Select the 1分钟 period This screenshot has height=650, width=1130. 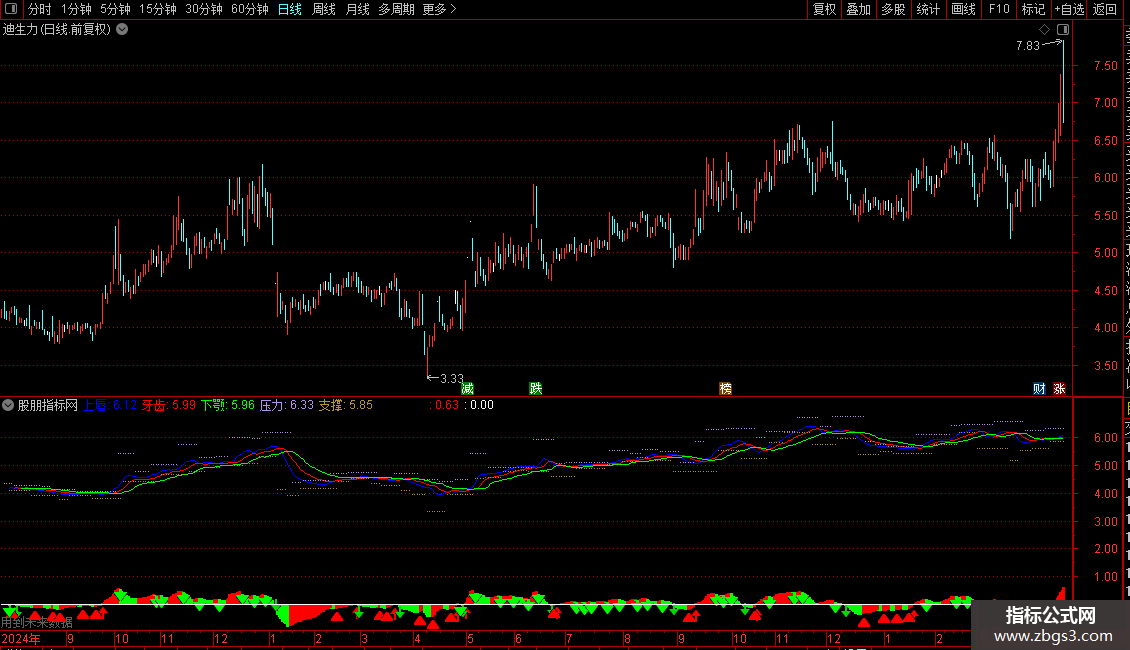tap(76, 9)
